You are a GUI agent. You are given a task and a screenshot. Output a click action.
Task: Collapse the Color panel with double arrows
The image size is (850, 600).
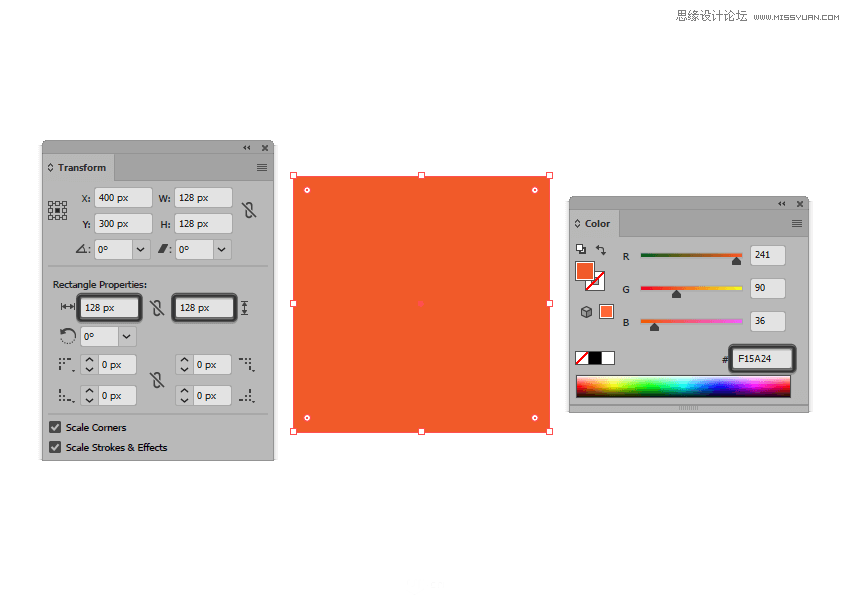coord(782,204)
